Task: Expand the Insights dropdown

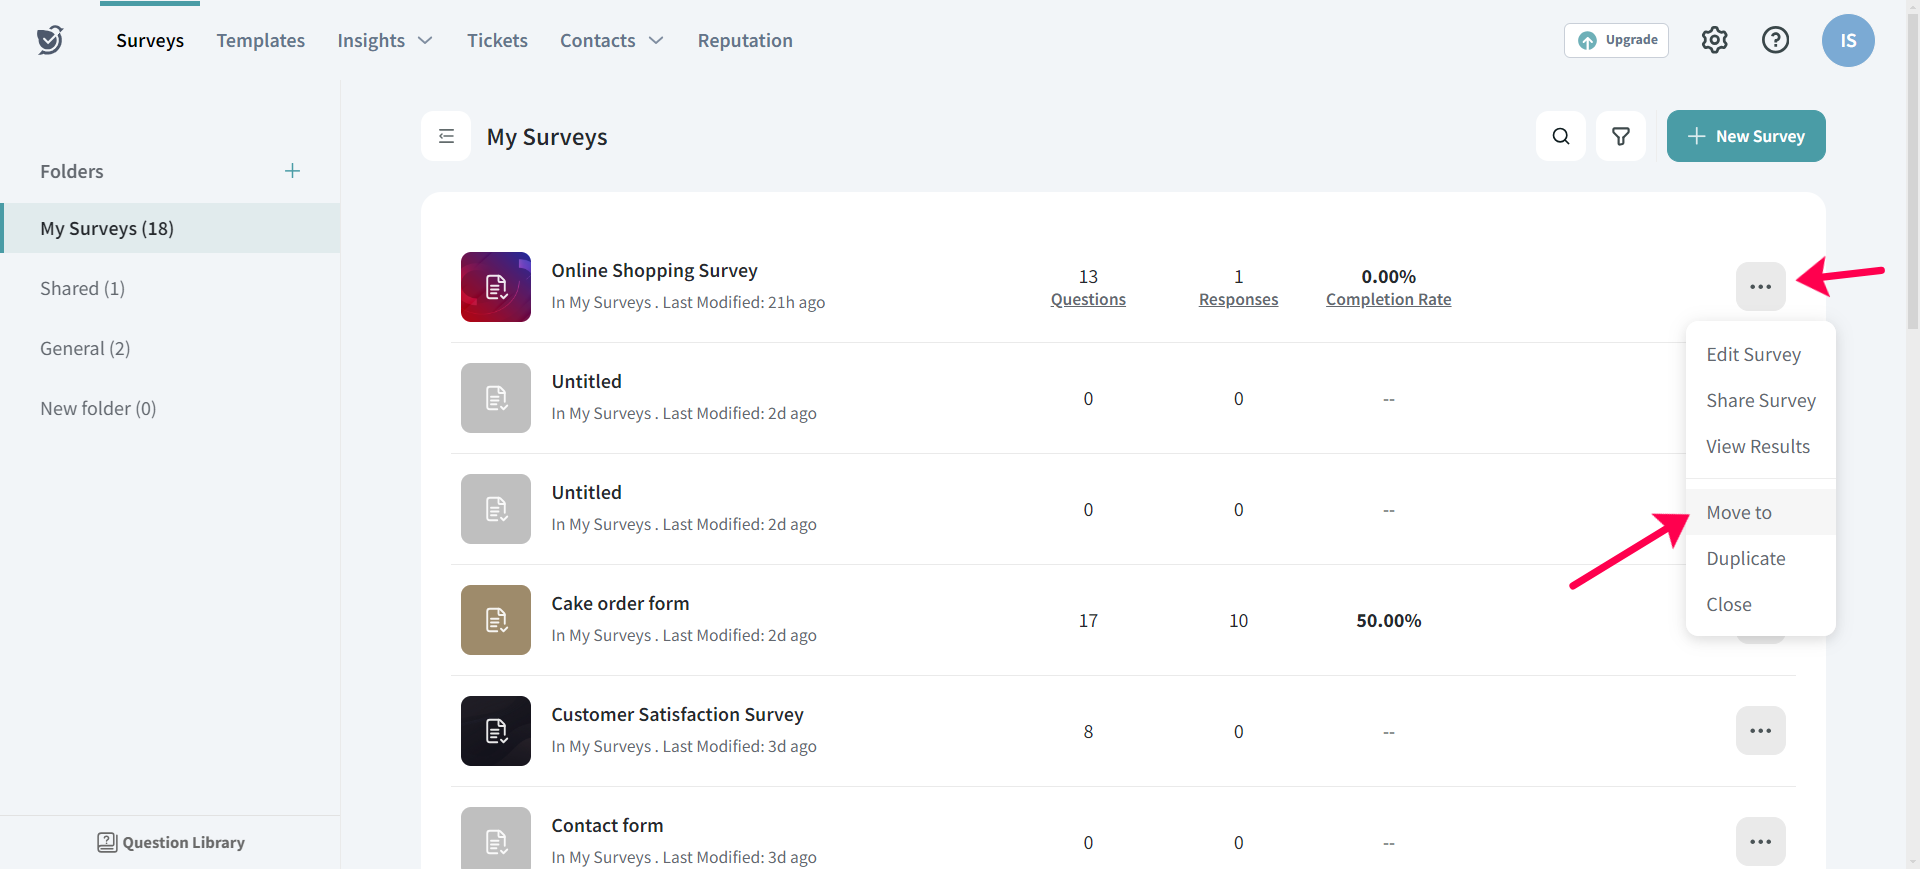Action: [x=384, y=41]
